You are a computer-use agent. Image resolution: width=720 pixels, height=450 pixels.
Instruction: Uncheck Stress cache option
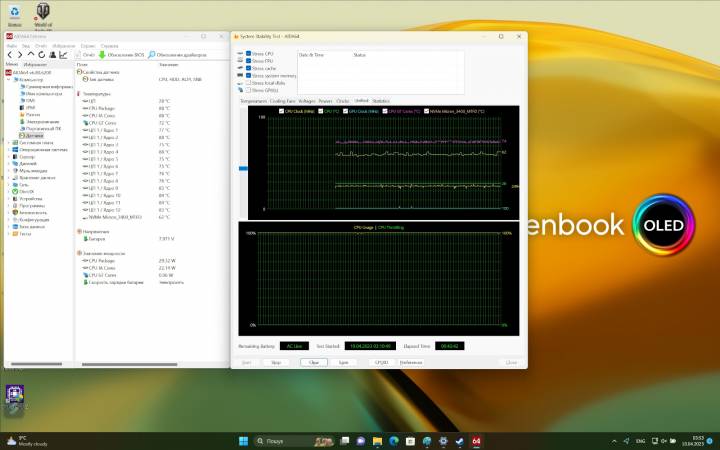pyautogui.click(x=248, y=68)
